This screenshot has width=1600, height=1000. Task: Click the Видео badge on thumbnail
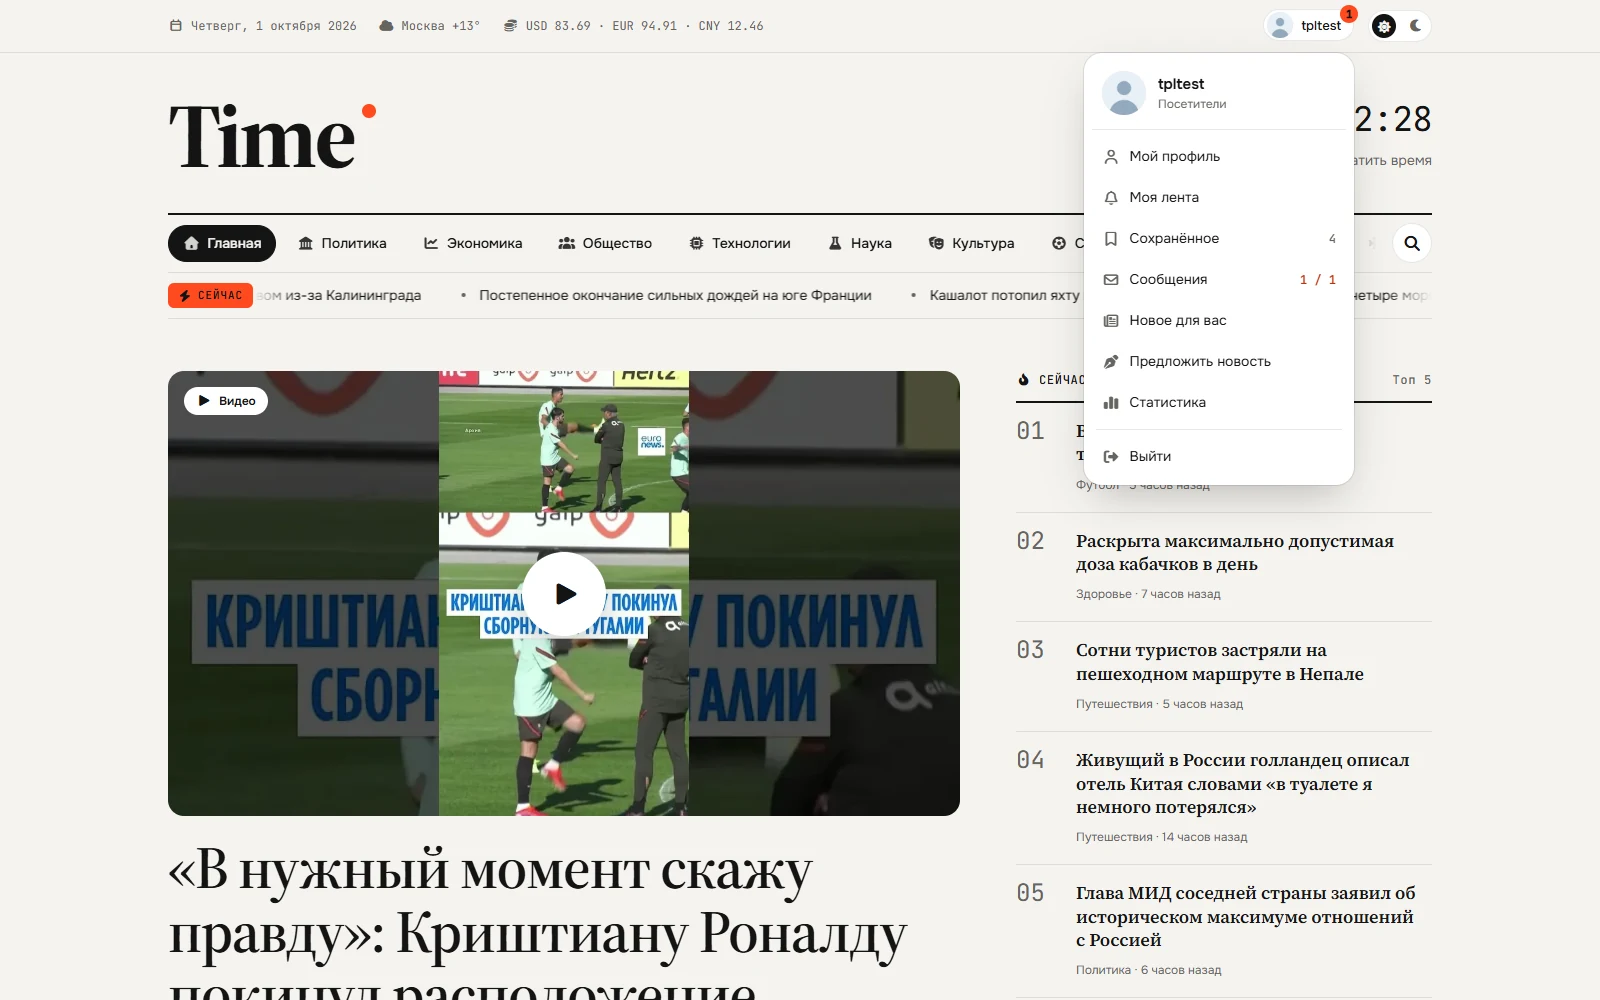click(226, 401)
